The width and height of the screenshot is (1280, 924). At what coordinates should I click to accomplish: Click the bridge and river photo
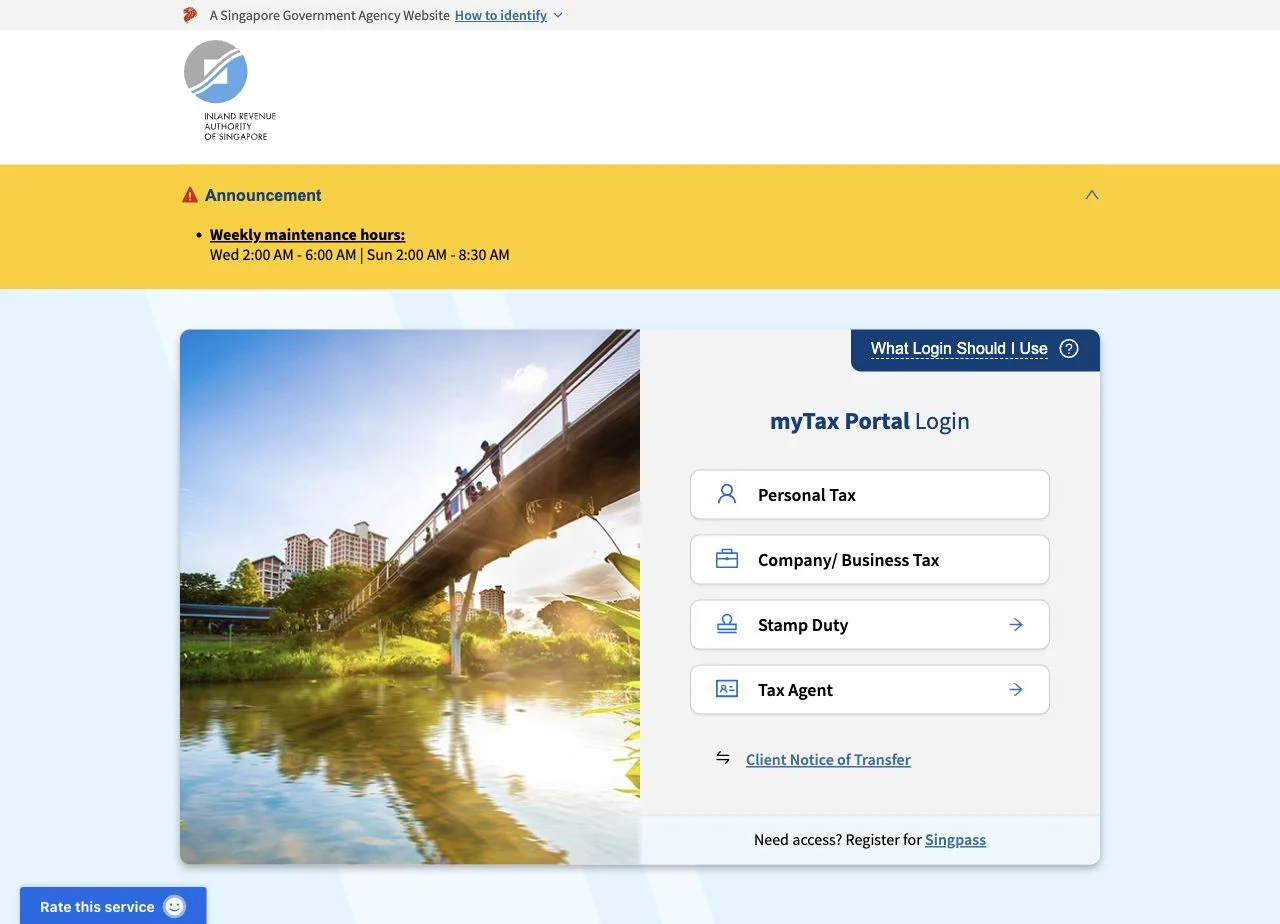(x=410, y=597)
